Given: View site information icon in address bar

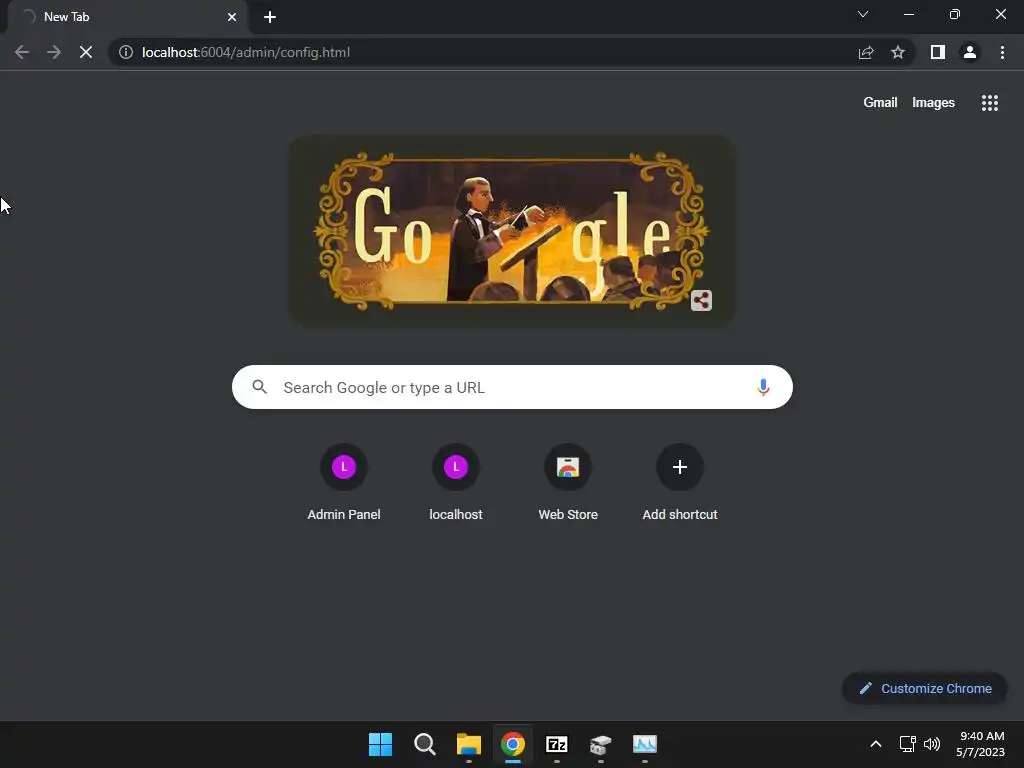Looking at the screenshot, I should pos(126,52).
